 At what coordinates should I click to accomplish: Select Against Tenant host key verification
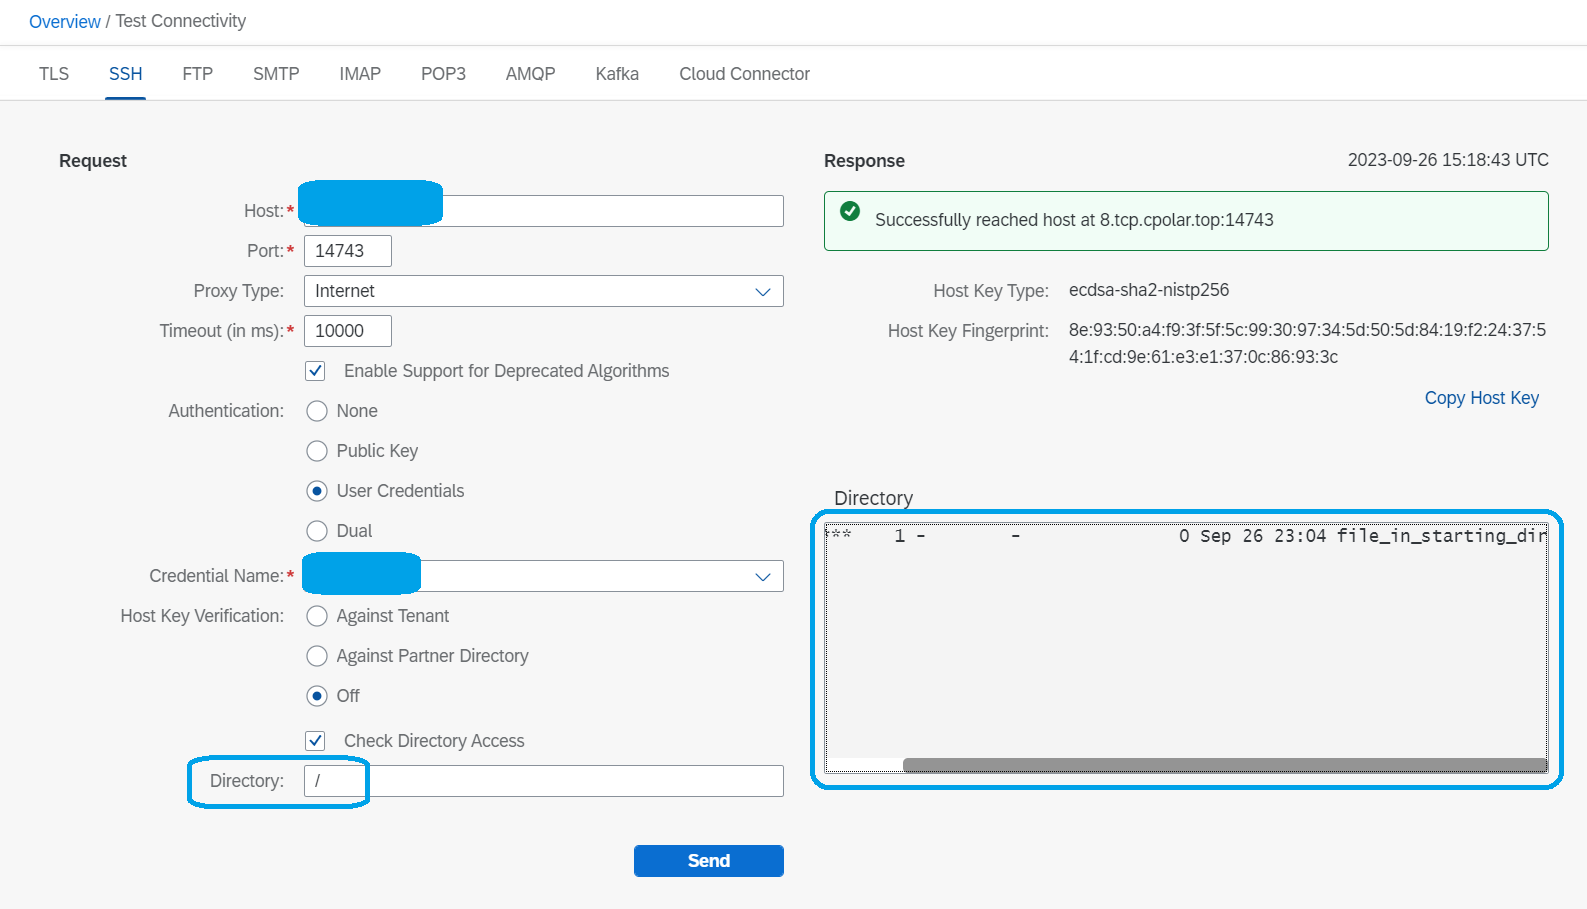point(317,616)
